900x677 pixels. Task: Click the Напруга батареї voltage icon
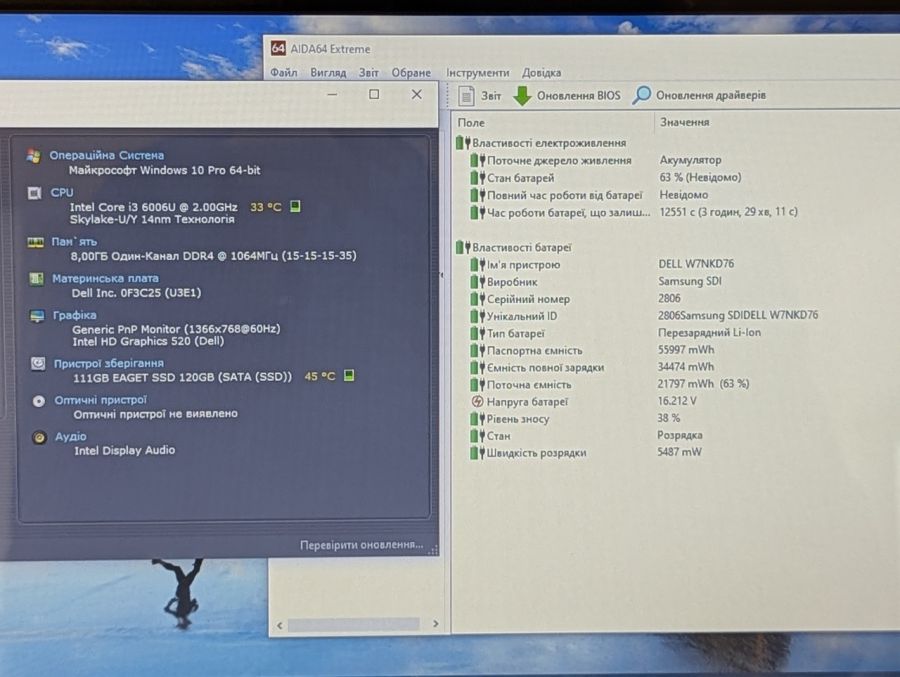pos(478,401)
